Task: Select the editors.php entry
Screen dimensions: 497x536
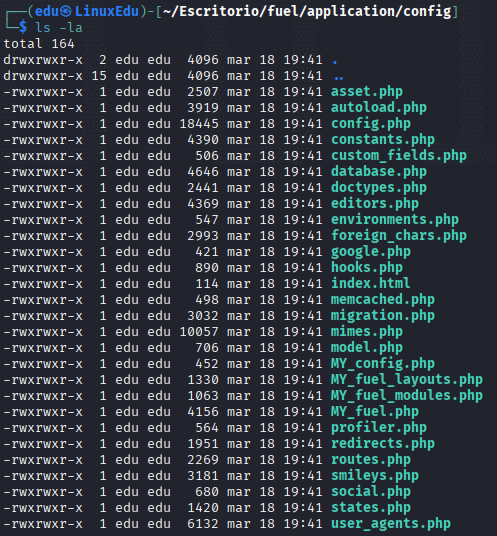Action: [375, 204]
